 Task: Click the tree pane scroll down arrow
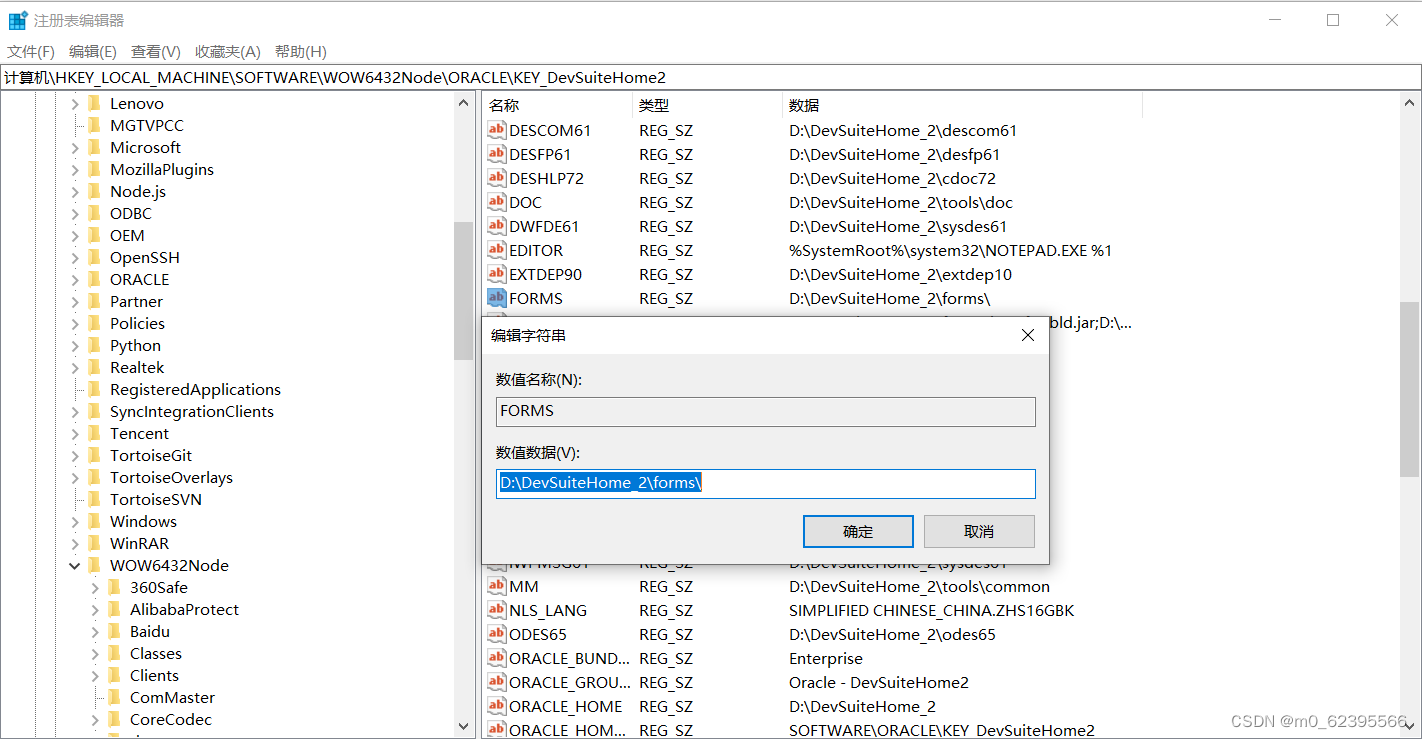pyautogui.click(x=463, y=726)
